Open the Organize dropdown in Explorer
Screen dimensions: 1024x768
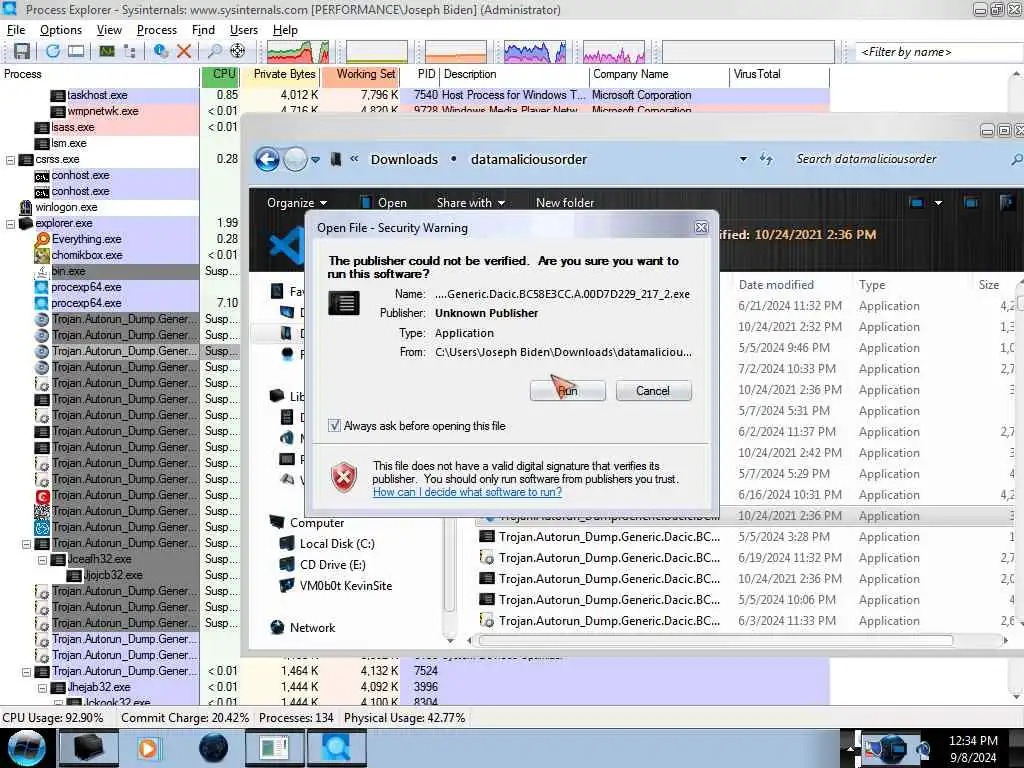click(x=297, y=203)
